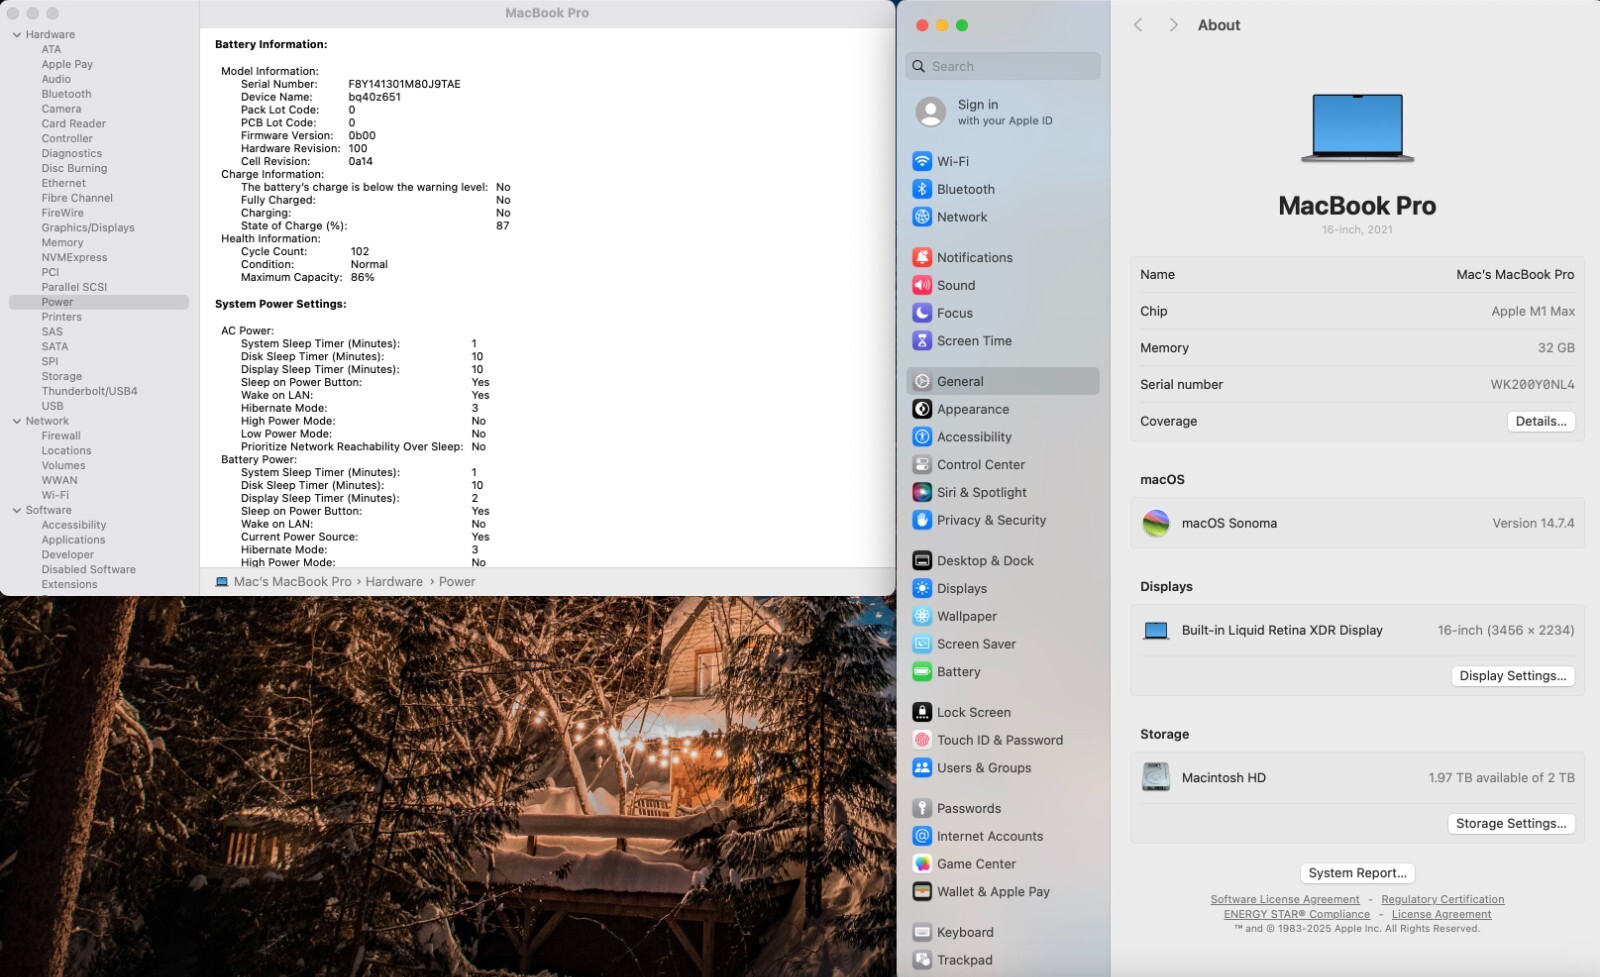Open the Software License Agreement link

pos(1284,900)
